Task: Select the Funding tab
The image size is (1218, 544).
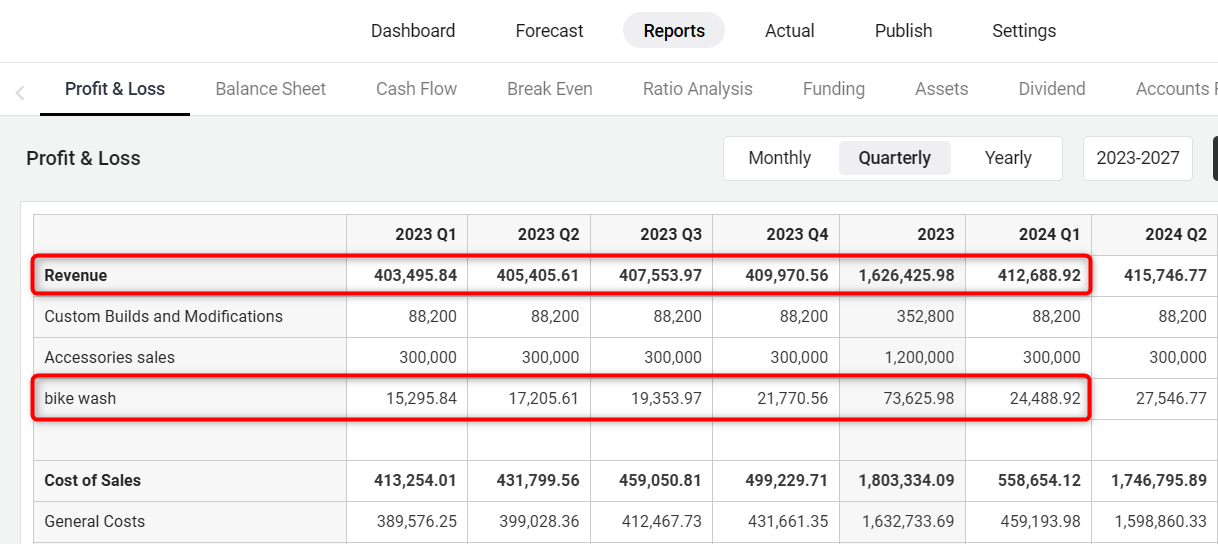Action: [833, 89]
